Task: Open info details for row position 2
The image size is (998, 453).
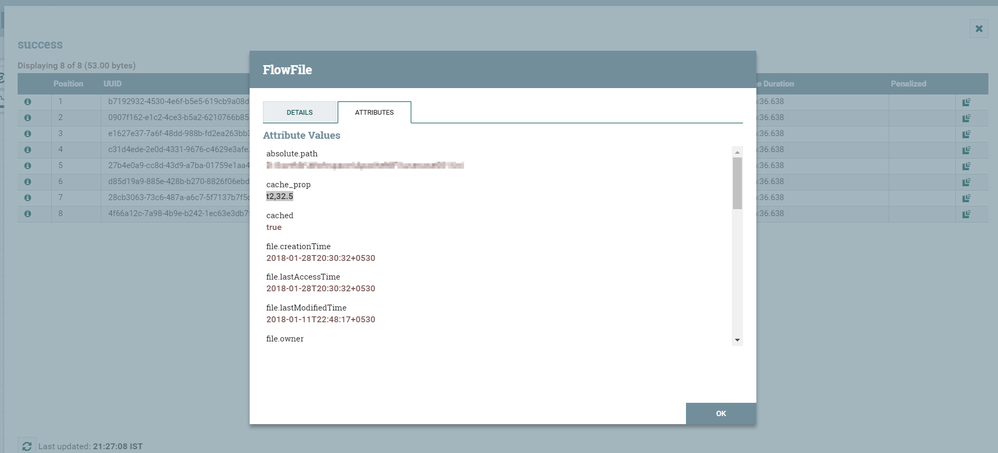Action: tap(27, 118)
